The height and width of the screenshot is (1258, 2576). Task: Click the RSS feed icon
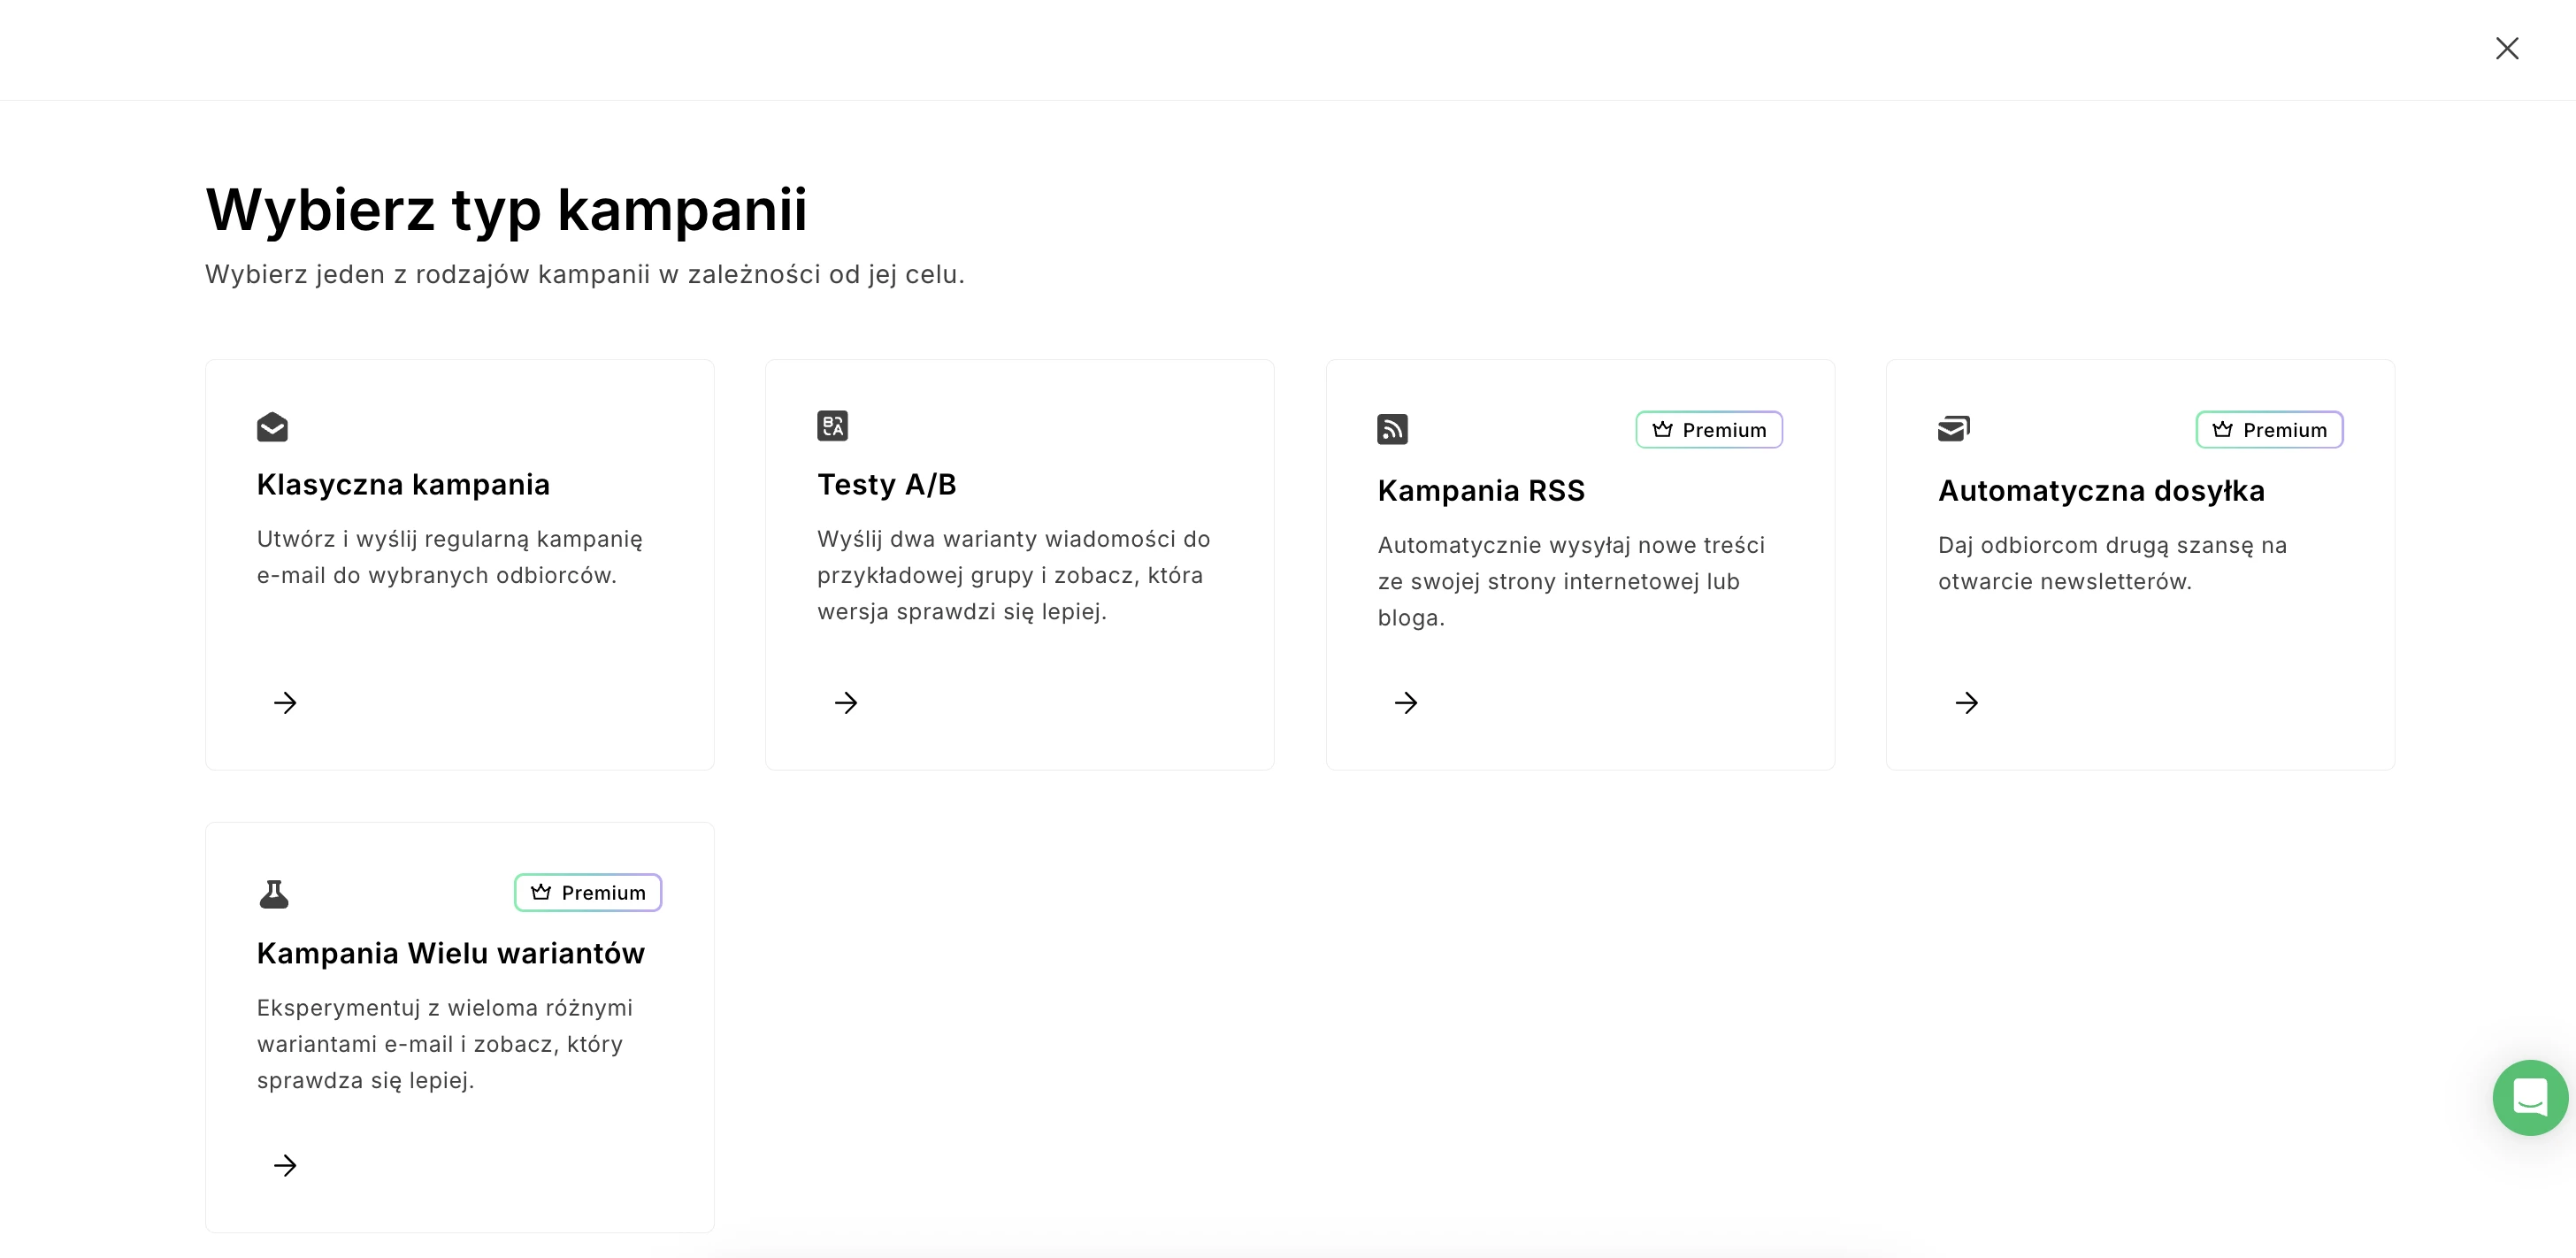tap(1392, 429)
